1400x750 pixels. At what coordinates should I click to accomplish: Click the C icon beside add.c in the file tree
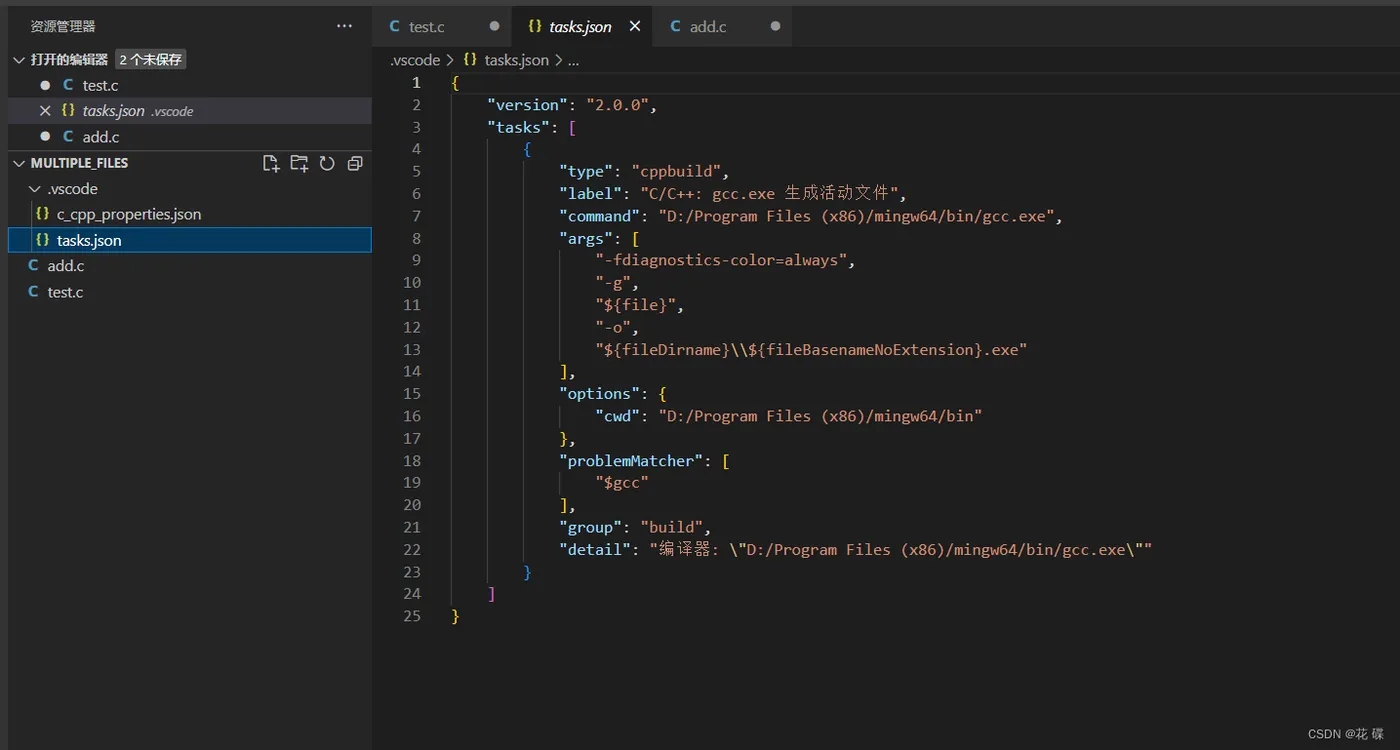[x=33, y=266]
